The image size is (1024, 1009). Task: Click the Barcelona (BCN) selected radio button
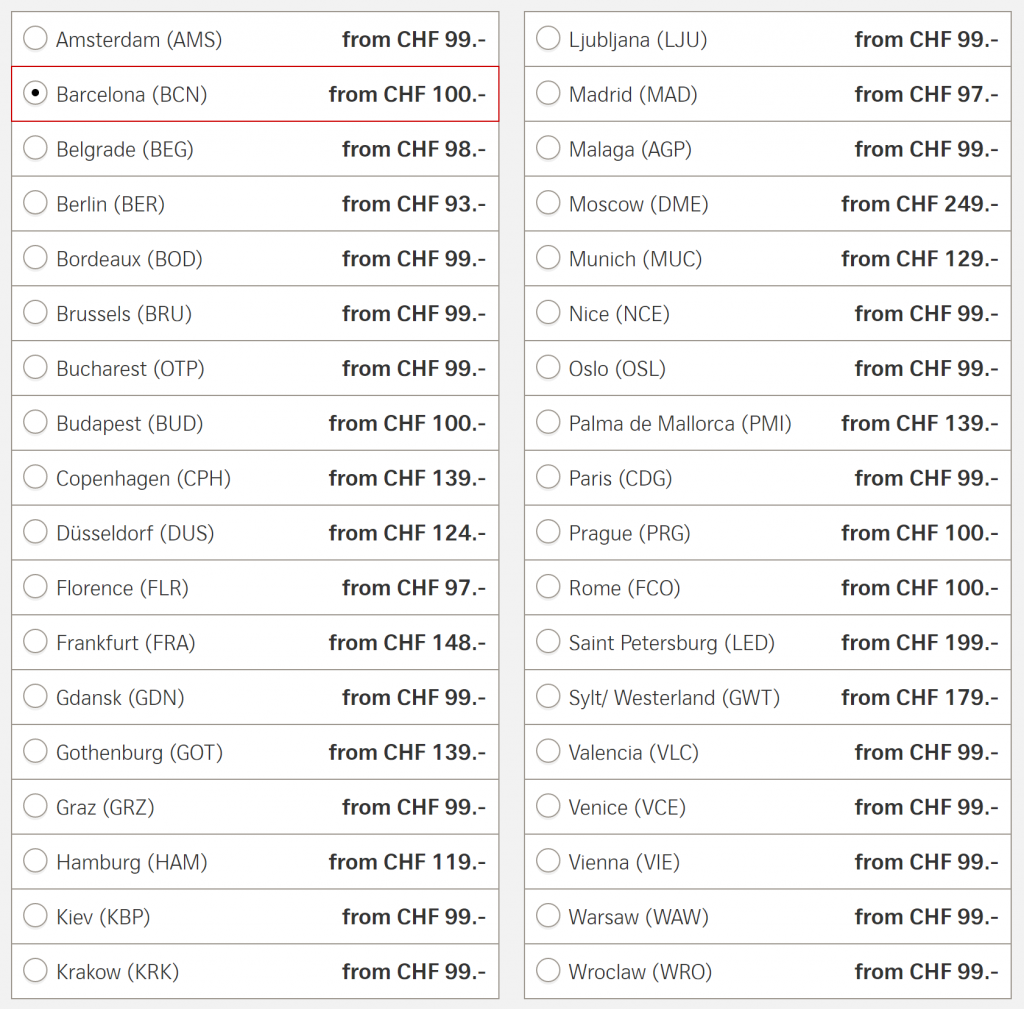click(x=35, y=94)
